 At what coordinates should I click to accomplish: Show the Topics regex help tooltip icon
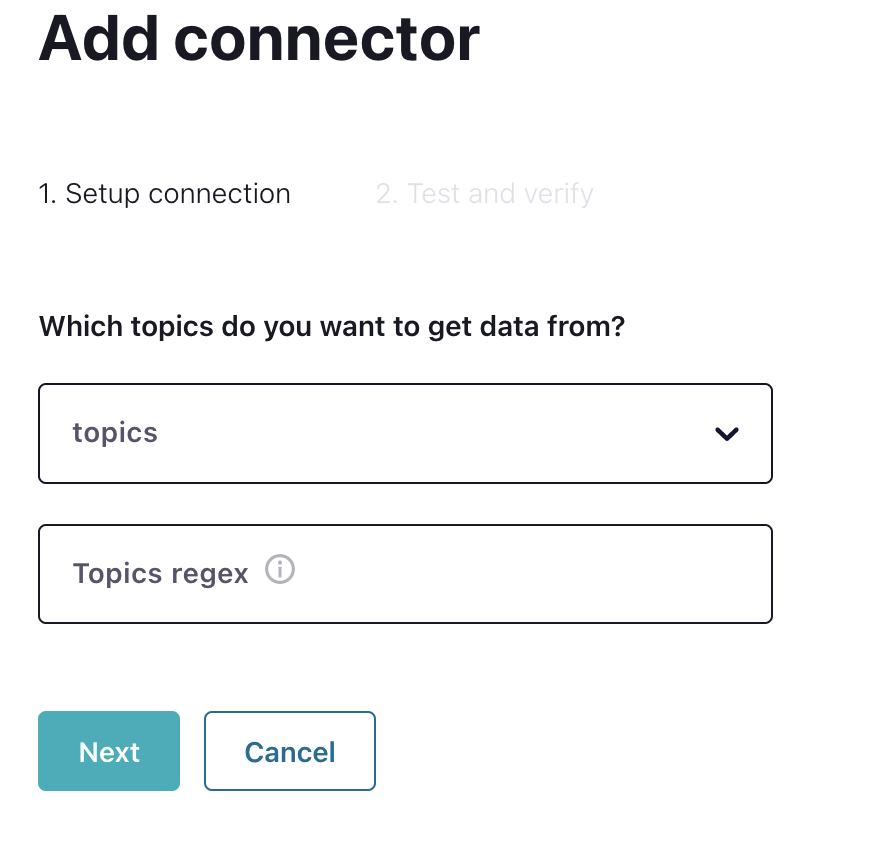(x=280, y=571)
